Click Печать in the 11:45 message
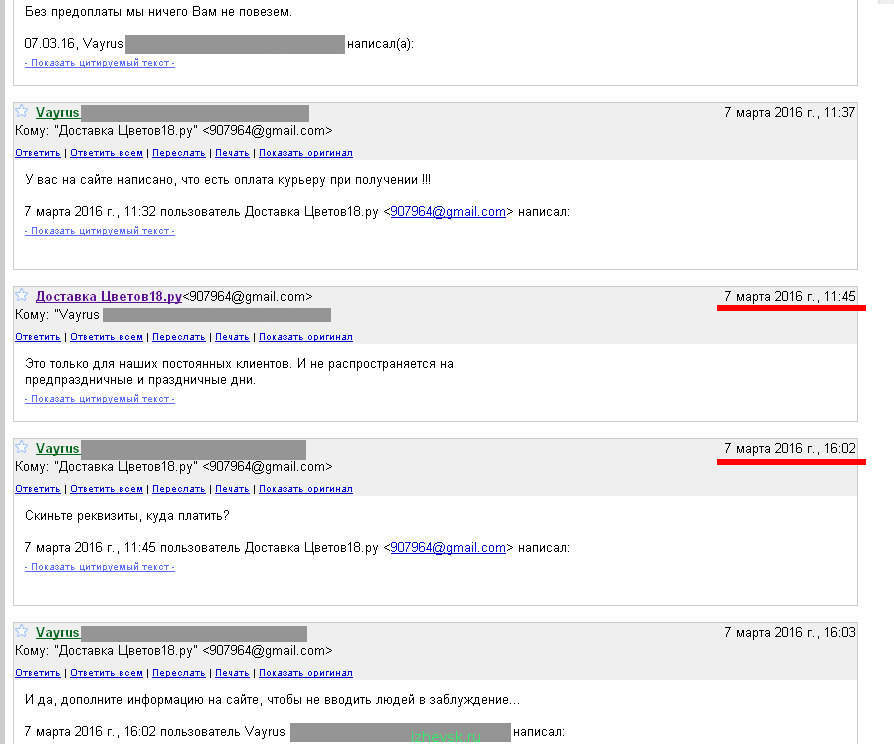This screenshot has width=894, height=744. (232, 337)
